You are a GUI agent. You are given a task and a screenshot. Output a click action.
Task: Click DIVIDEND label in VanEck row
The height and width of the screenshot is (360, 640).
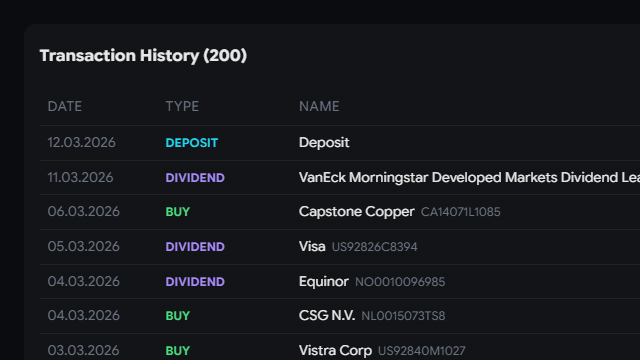tap(195, 178)
